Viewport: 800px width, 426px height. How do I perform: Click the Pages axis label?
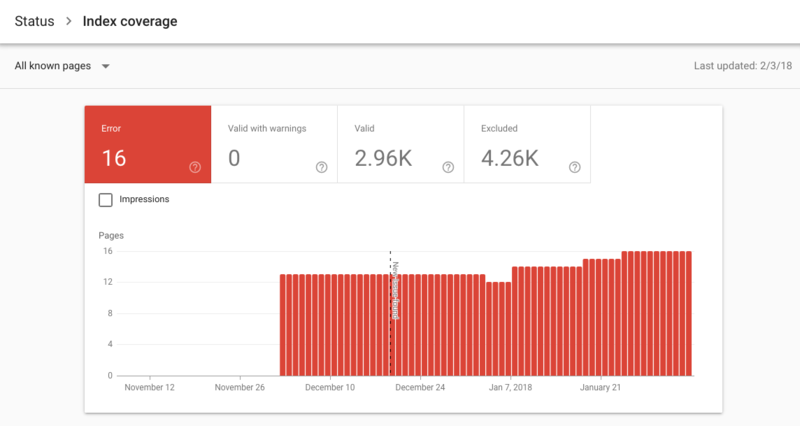[111, 236]
